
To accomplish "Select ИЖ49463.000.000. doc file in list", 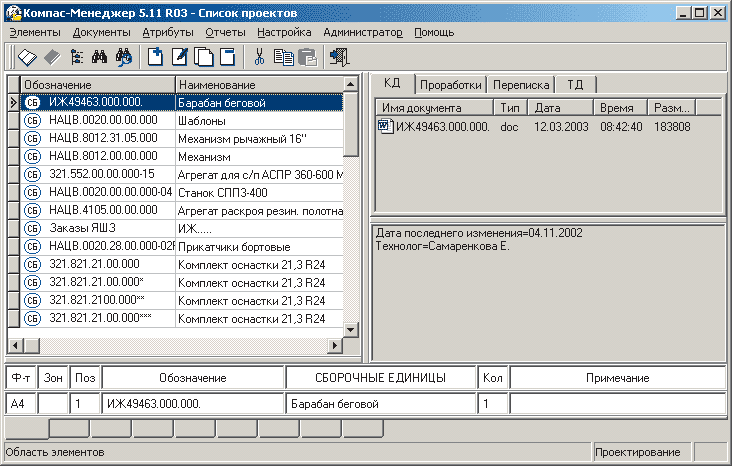I will pyautogui.click(x=442, y=126).
